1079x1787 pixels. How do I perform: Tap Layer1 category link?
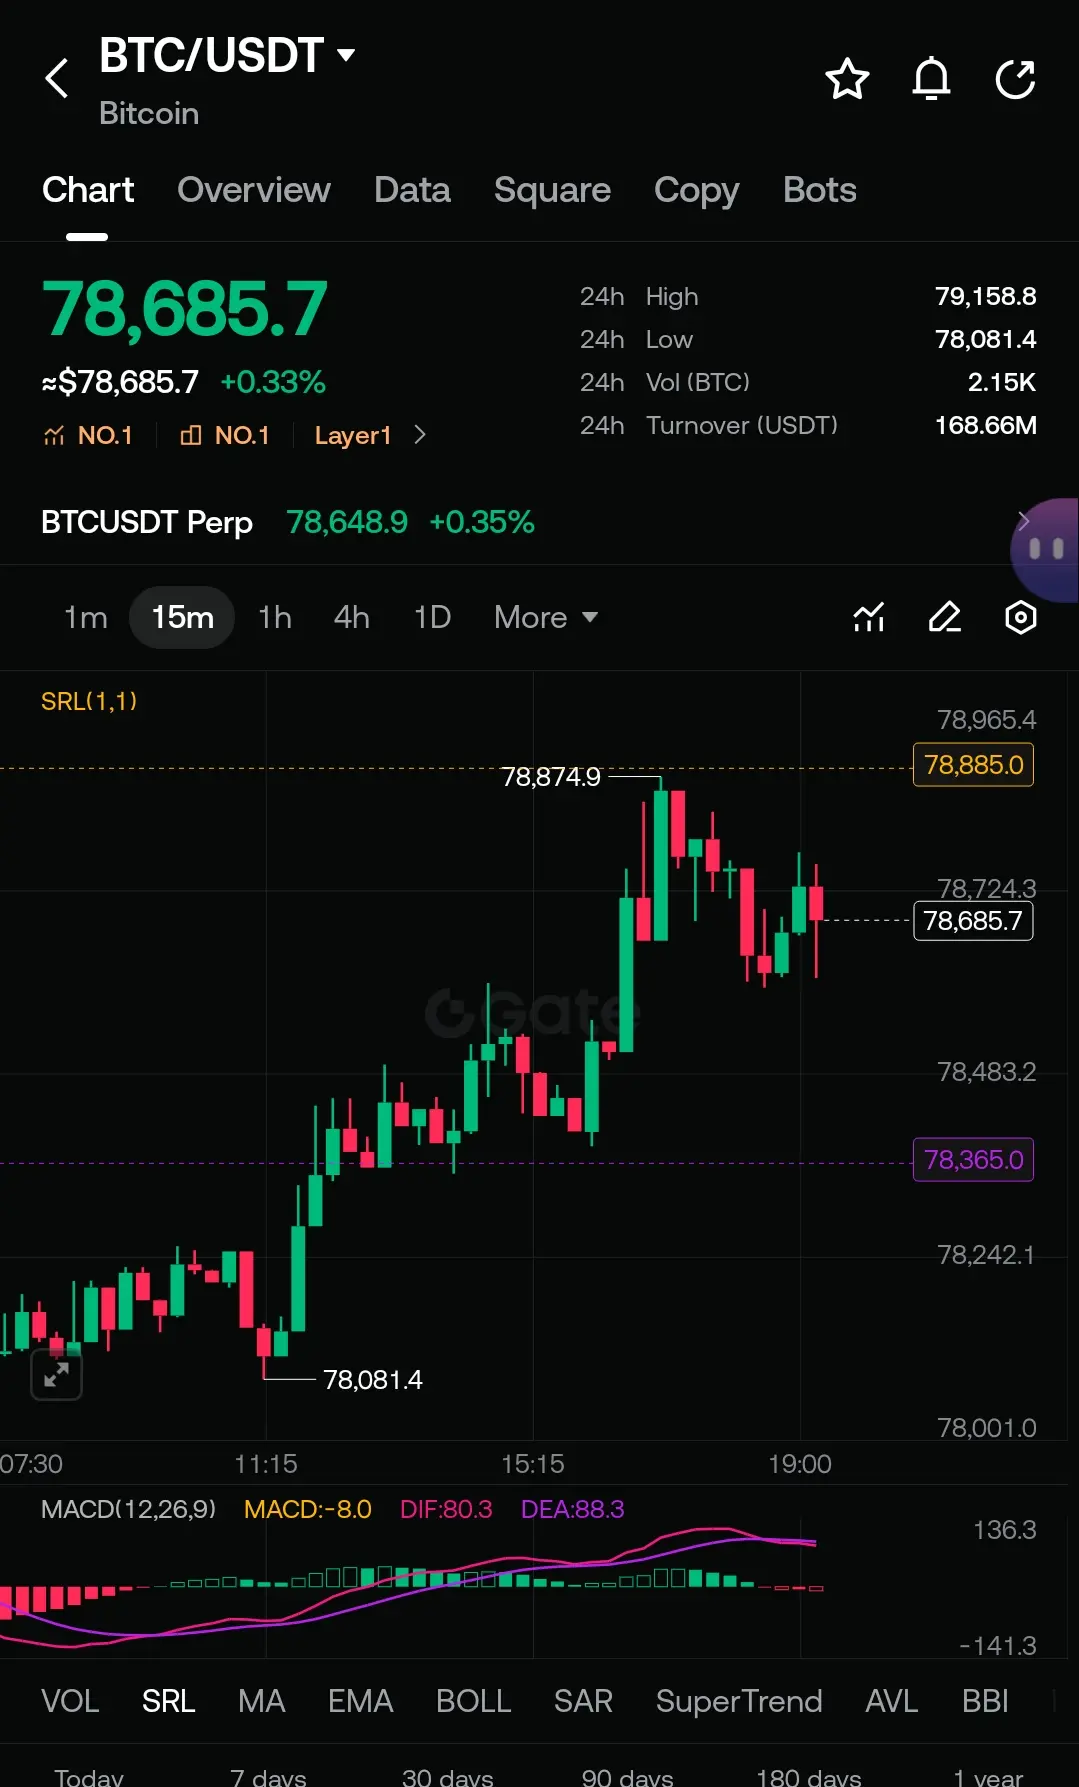point(353,435)
